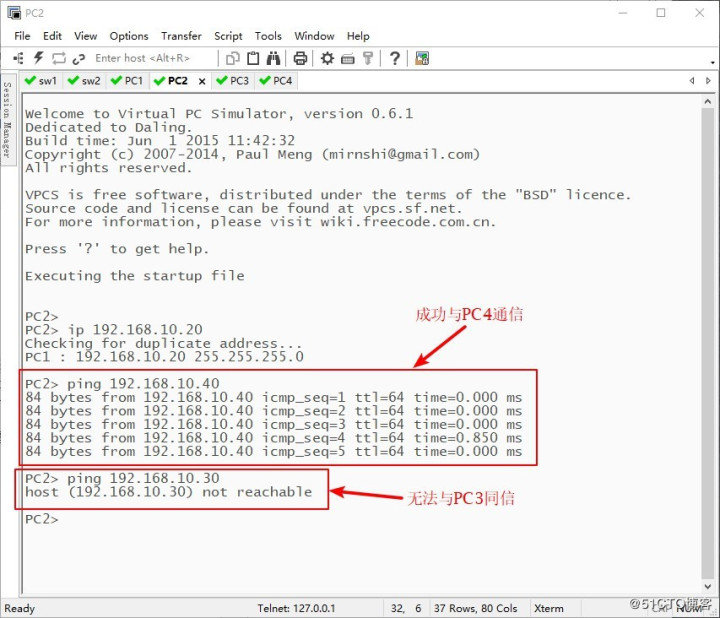
Task: Click the Reconnect icon in toolbar
Action: (59, 58)
